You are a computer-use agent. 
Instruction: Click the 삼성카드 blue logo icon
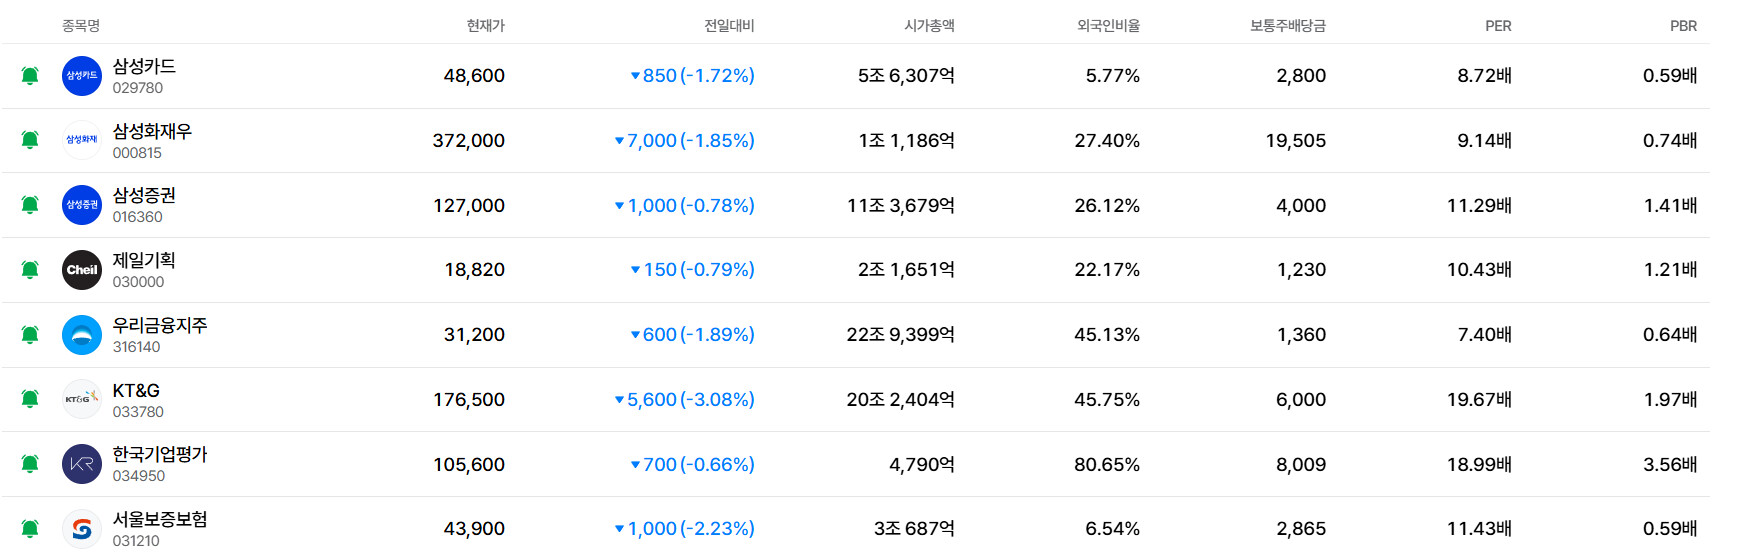click(x=82, y=76)
